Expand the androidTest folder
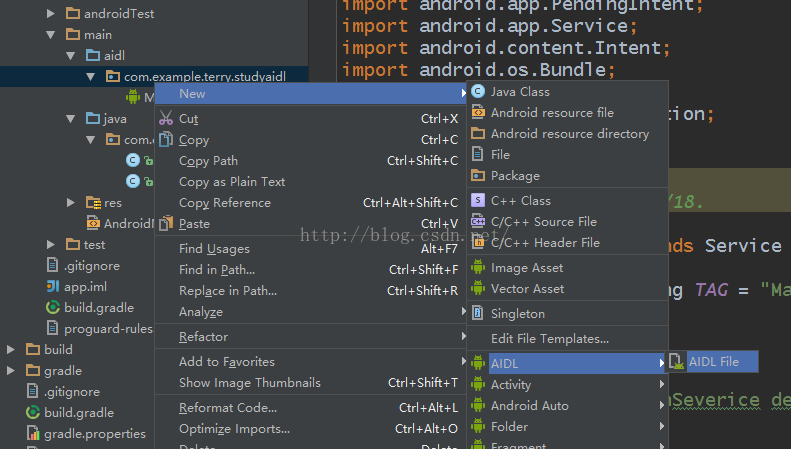 (x=50, y=13)
